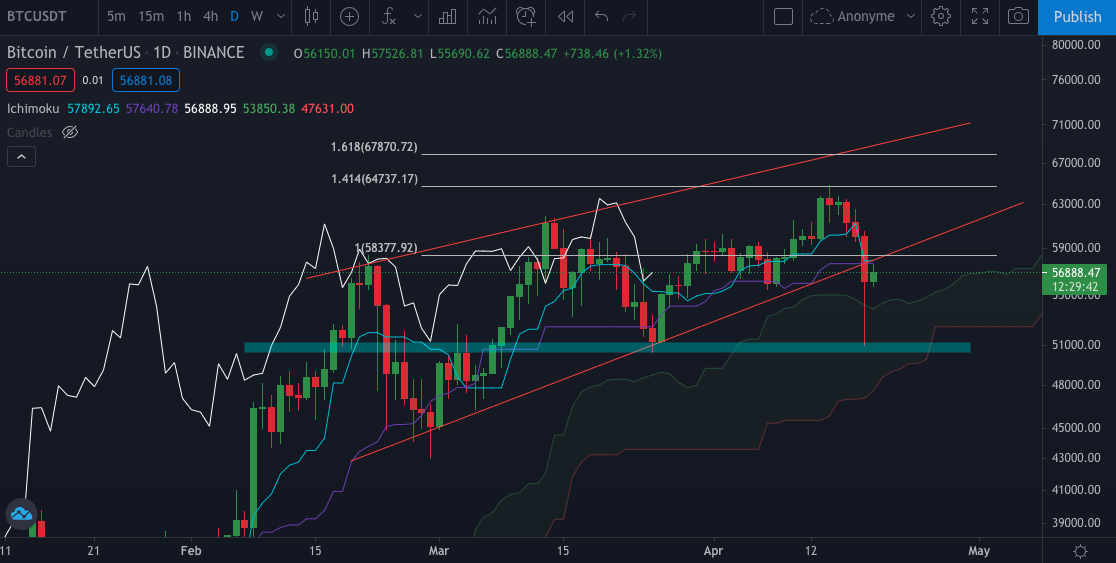This screenshot has height=563, width=1116.
Task: Publish the chart idea
Action: (1077, 16)
